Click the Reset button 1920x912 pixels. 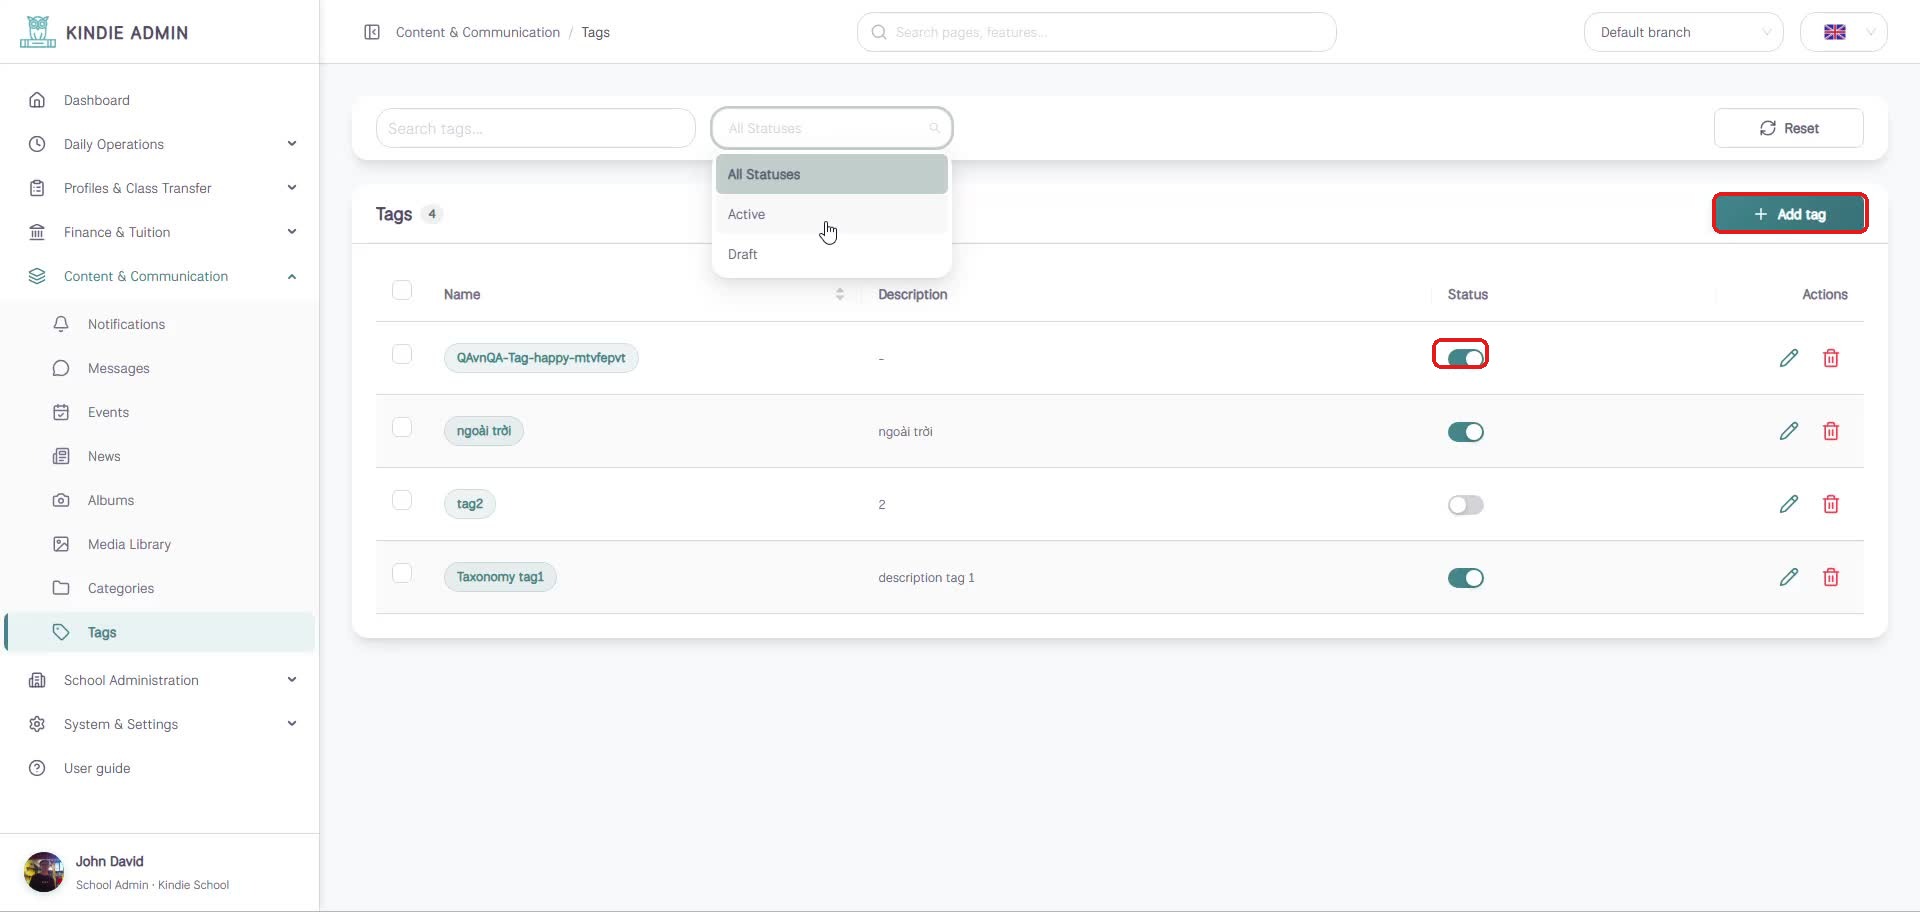click(1788, 128)
